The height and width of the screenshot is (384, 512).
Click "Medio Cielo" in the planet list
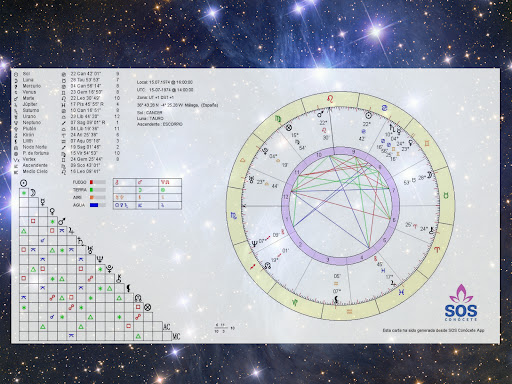(67, 171)
